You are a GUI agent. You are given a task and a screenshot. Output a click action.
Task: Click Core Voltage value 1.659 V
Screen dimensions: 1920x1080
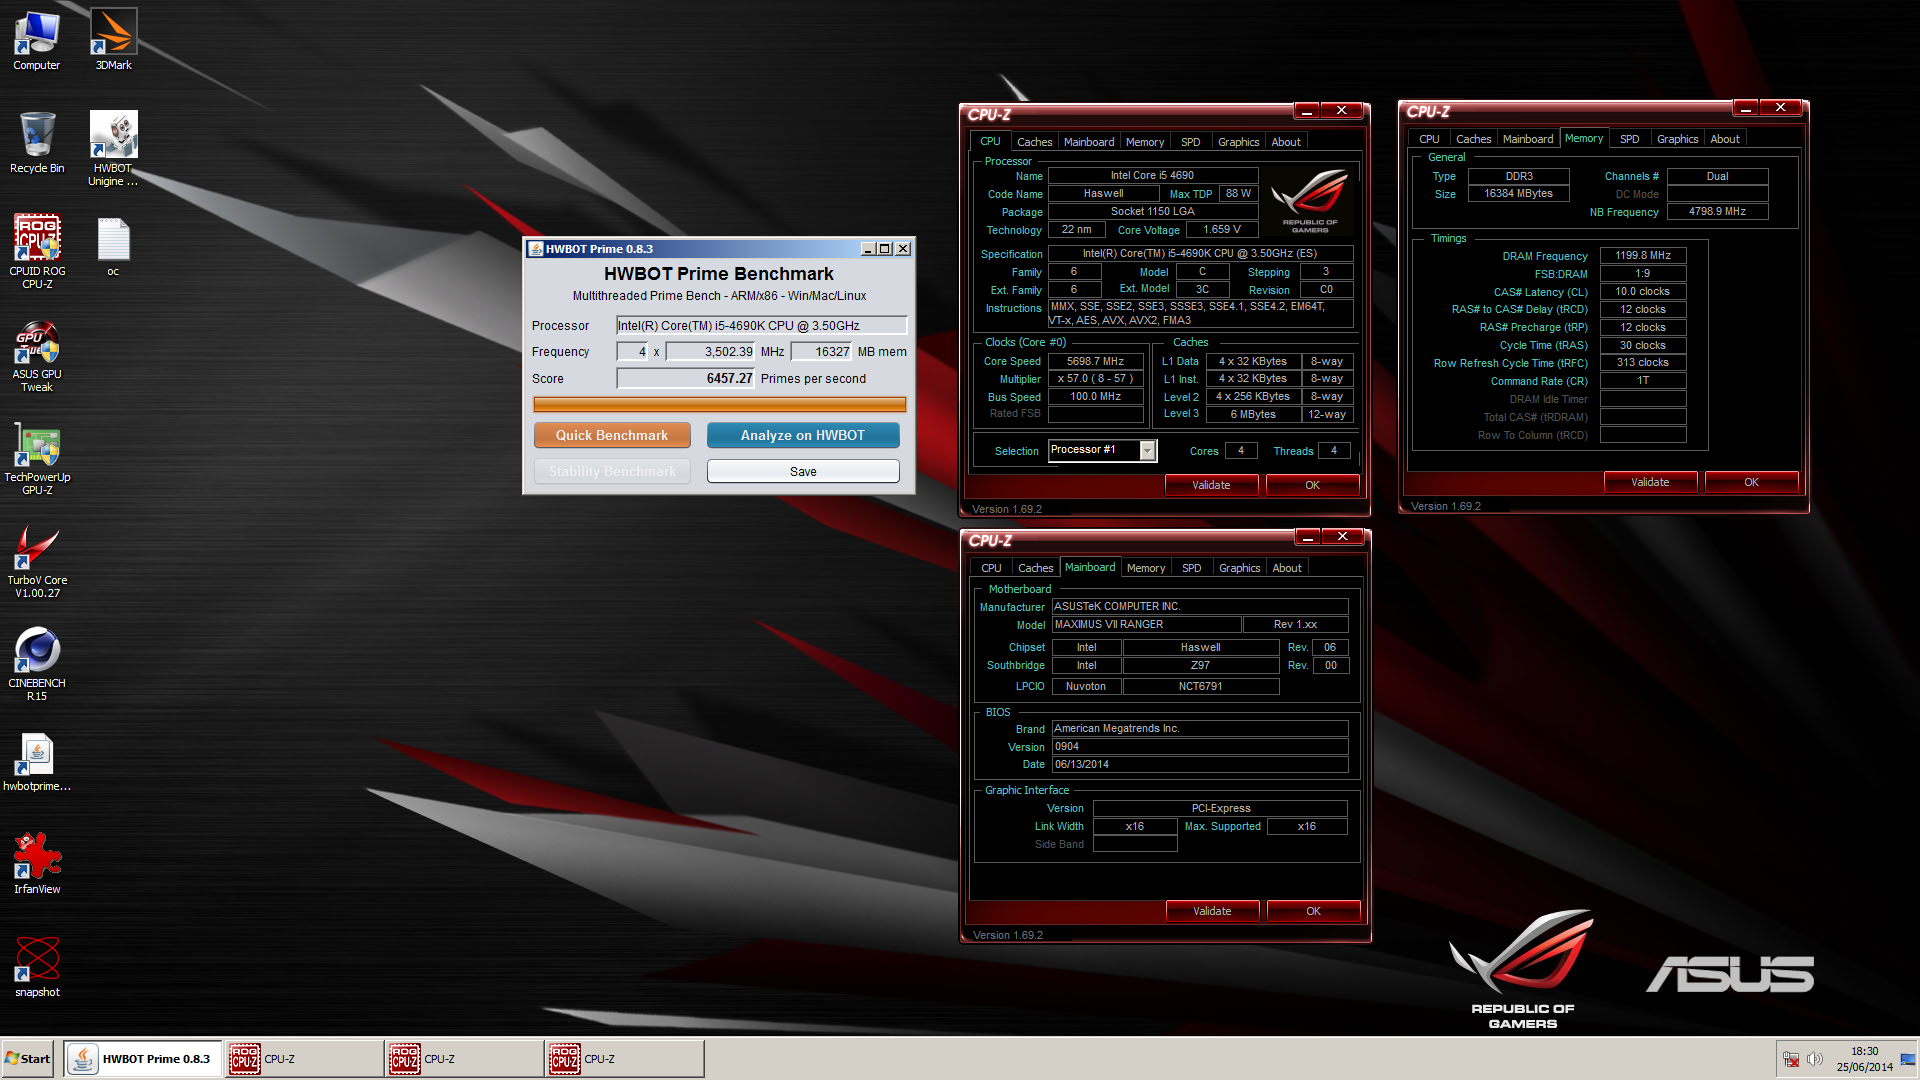(1222, 230)
